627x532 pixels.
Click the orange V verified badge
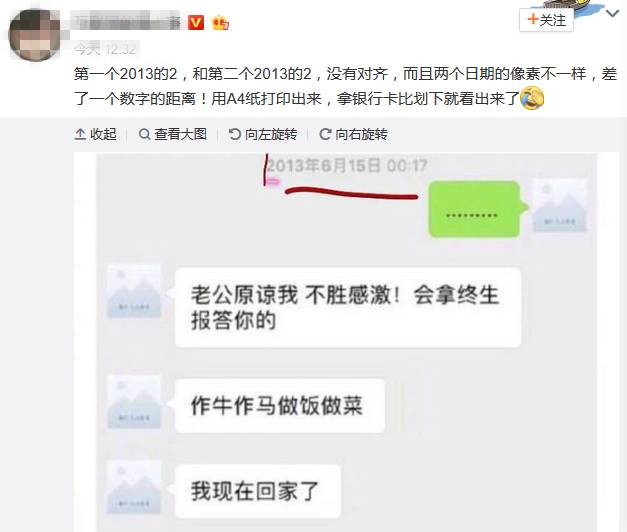[x=196, y=22]
